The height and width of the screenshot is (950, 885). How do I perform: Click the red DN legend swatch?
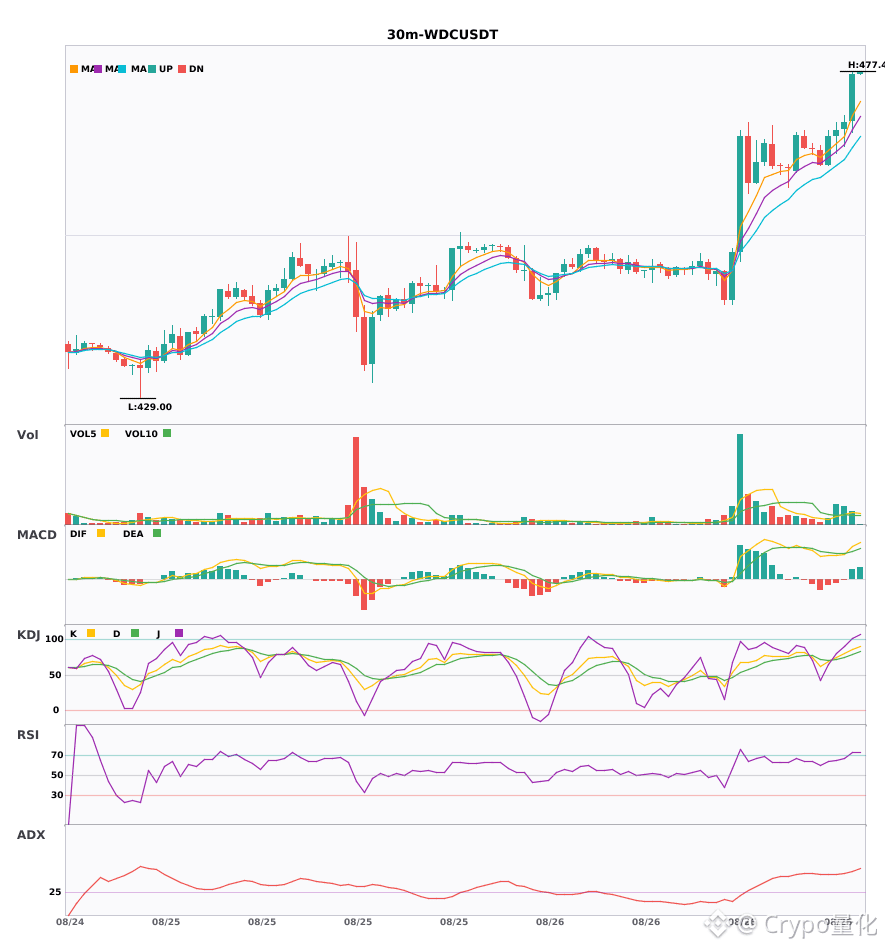pos(182,69)
